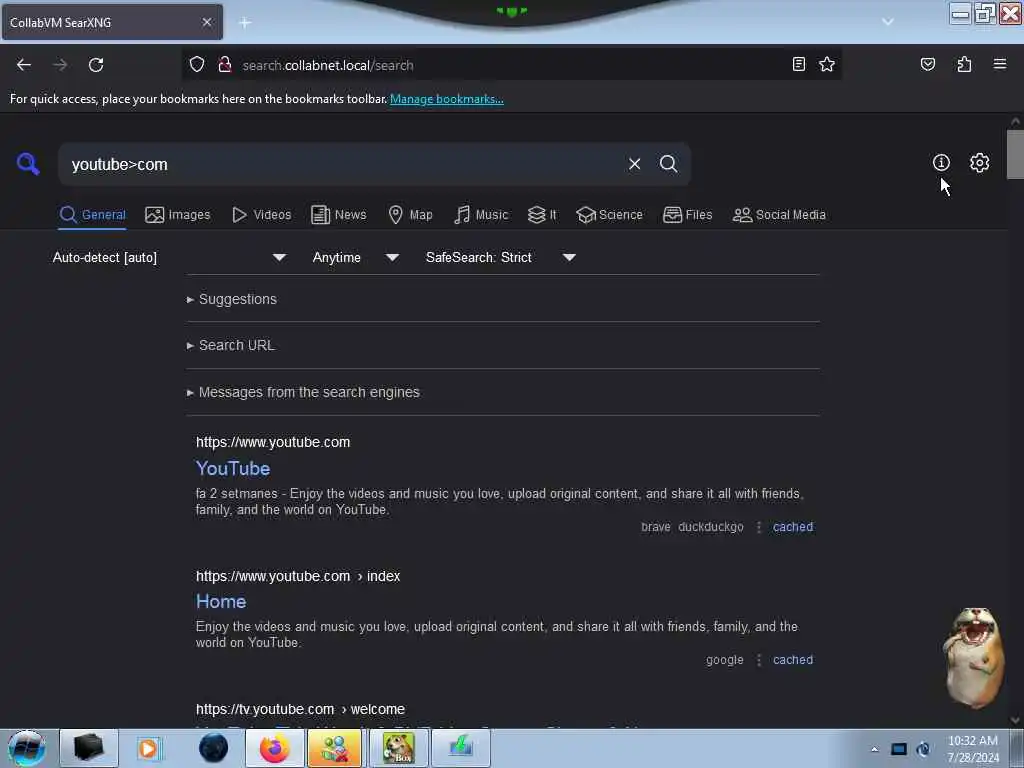Screen dimensions: 1024x768
Task: Open the Windows Start orb
Action: [x=27, y=748]
